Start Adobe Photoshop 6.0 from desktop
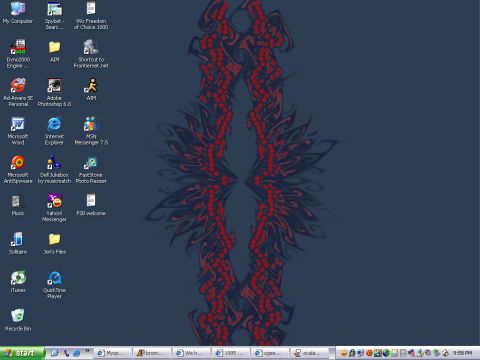Screen dimensions: 480x360 click(54, 92)
